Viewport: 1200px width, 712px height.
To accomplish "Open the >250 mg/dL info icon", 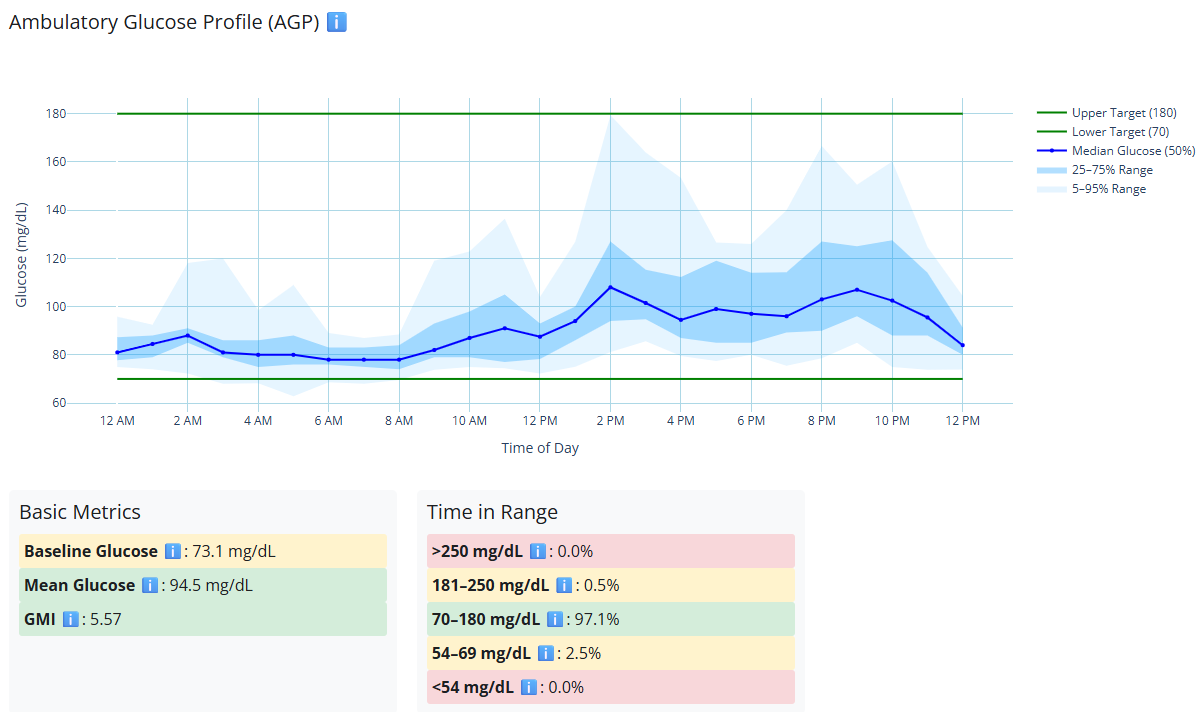I will (x=537, y=551).
